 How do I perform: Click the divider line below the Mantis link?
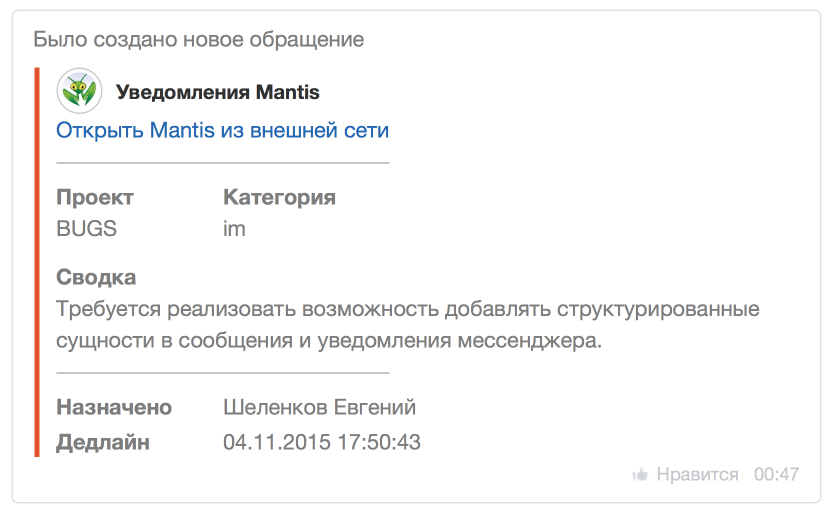coord(222,162)
